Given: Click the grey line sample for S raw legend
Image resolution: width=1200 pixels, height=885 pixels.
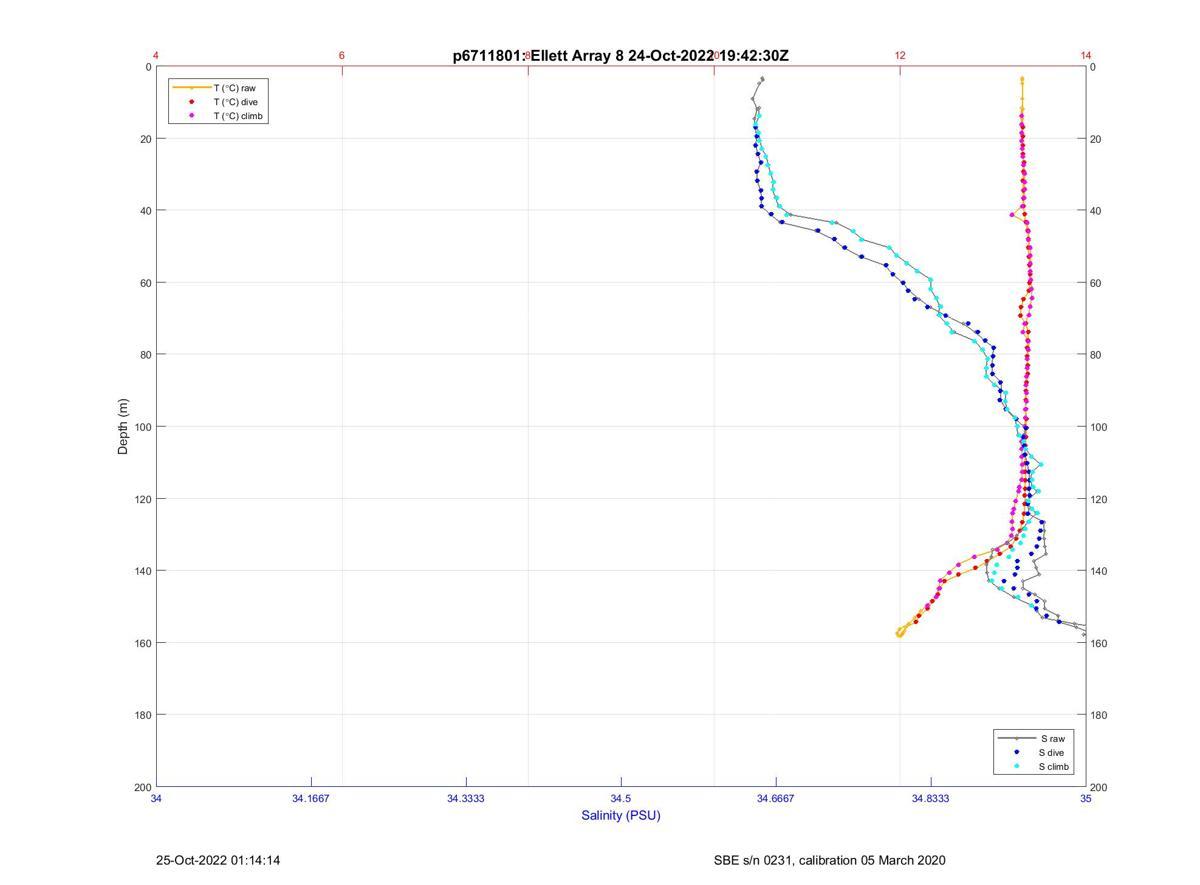Looking at the screenshot, I should 1016,738.
